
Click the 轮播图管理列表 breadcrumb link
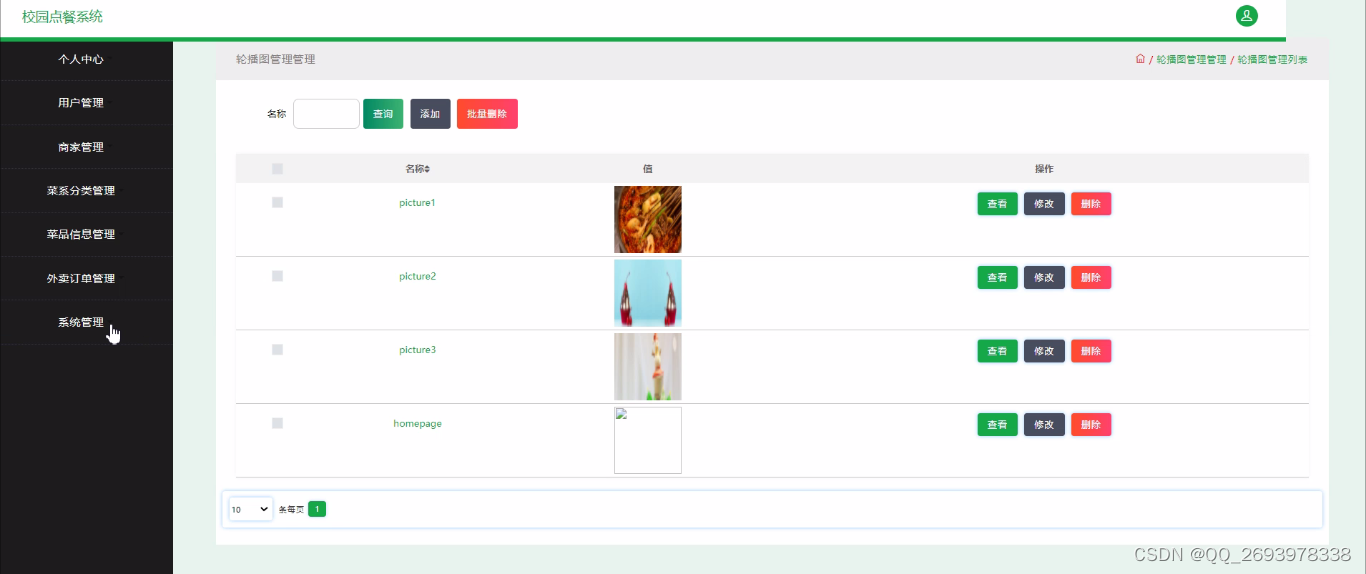1273,60
